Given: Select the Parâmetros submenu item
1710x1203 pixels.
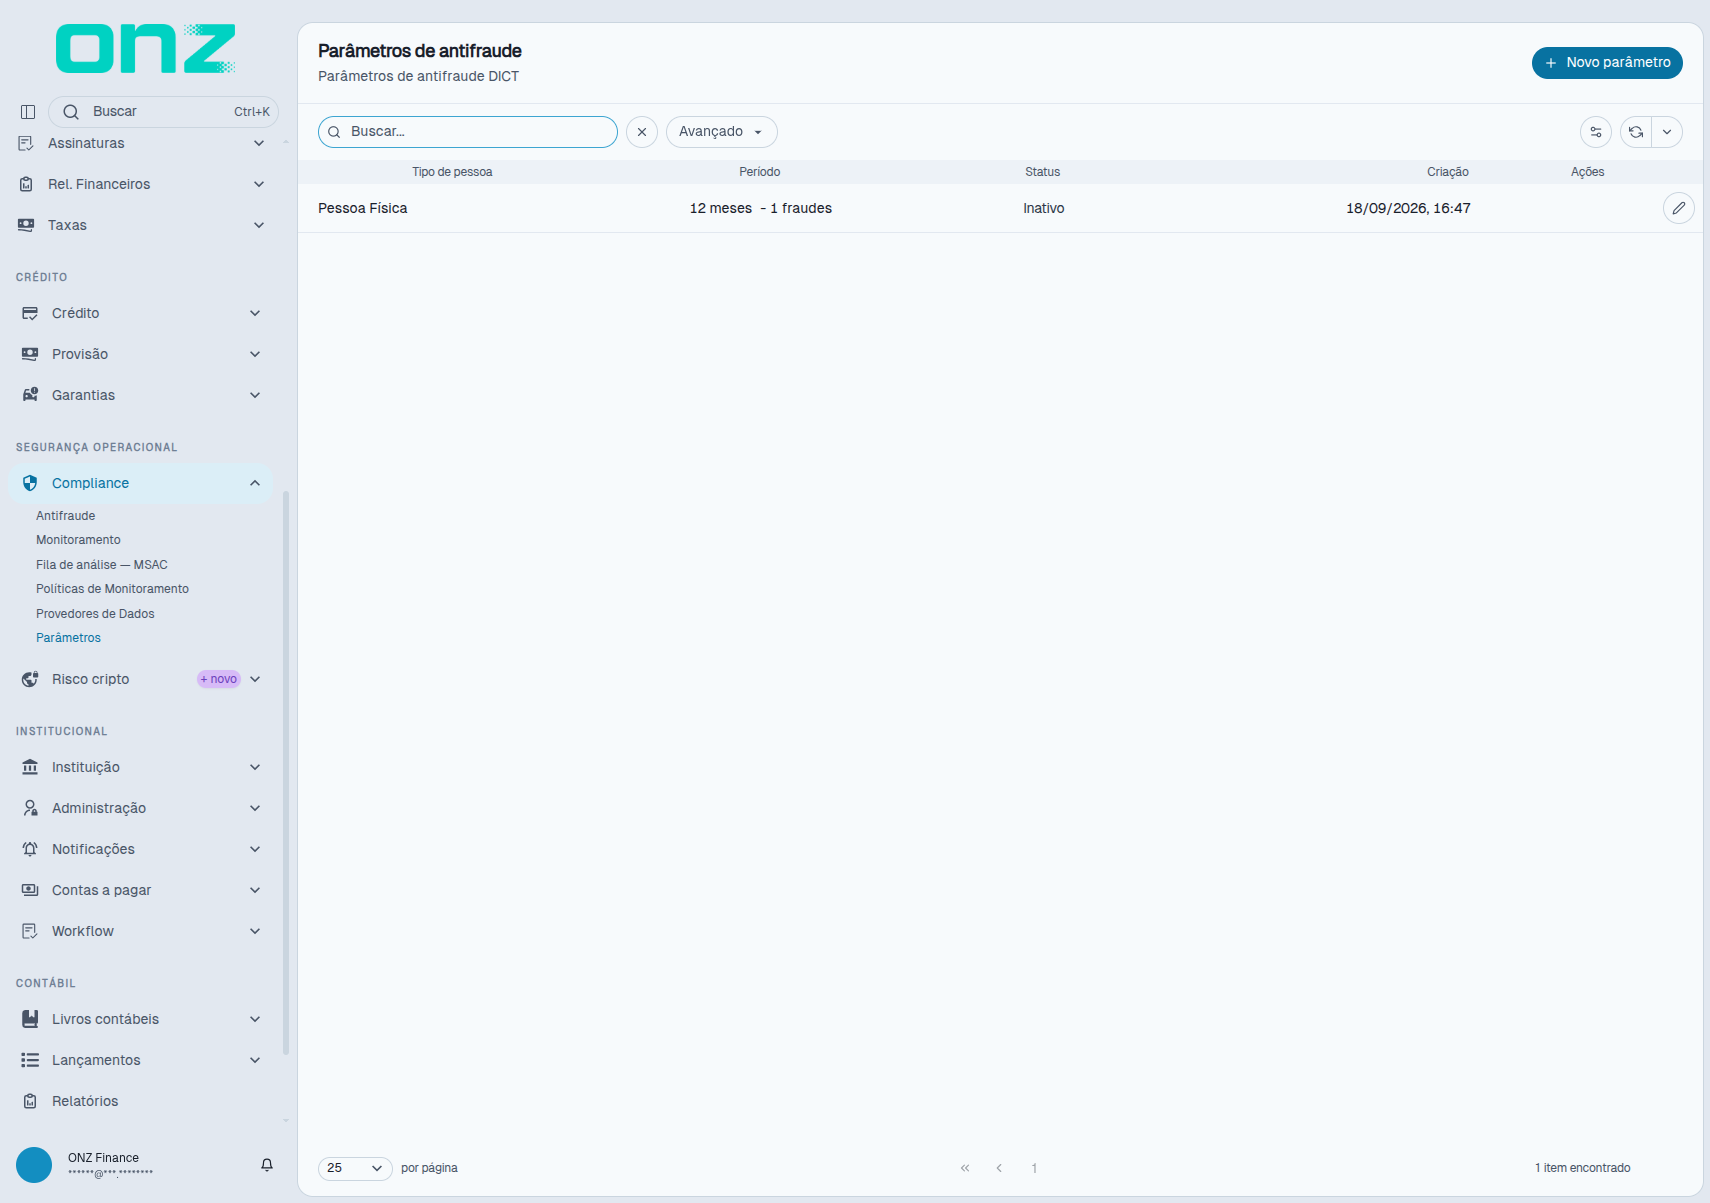Looking at the screenshot, I should click(68, 638).
